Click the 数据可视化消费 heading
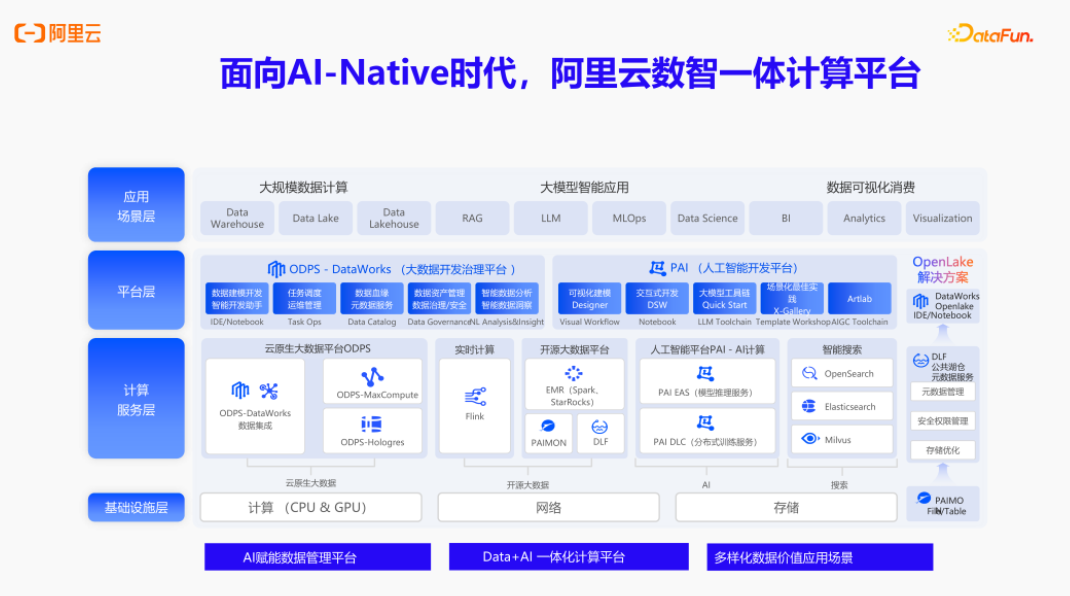Screen dimensions: 1070x596 871,187
